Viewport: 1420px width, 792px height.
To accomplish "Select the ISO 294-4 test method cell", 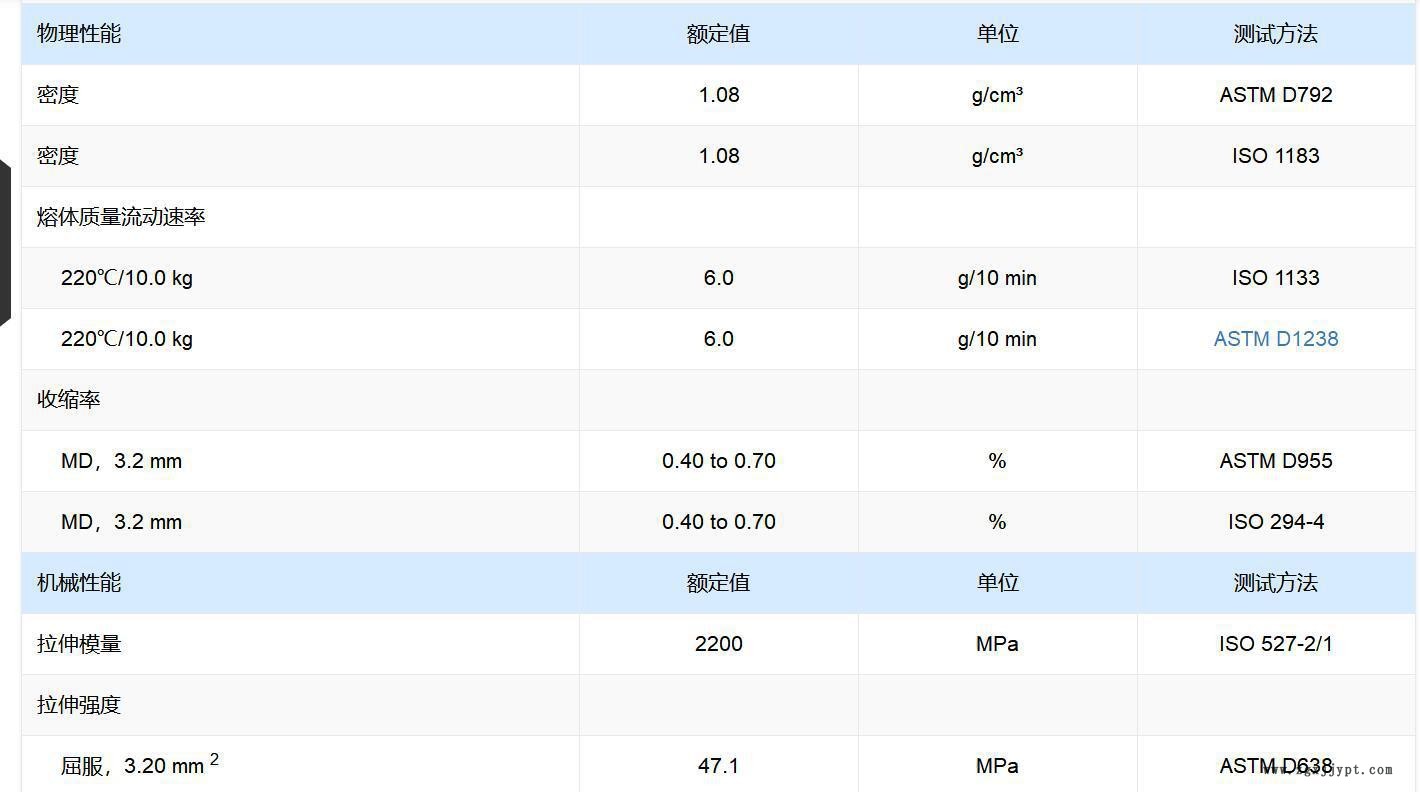I will click(x=1275, y=522).
